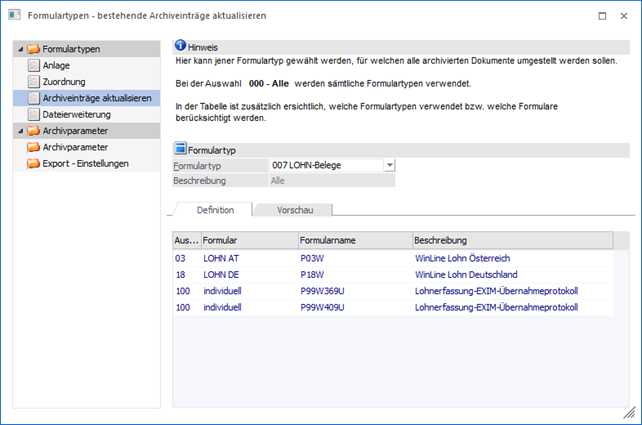The height and width of the screenshot is (425, 642).
Task: Click the blue Hinweis info icon
Action: [180, 47]
